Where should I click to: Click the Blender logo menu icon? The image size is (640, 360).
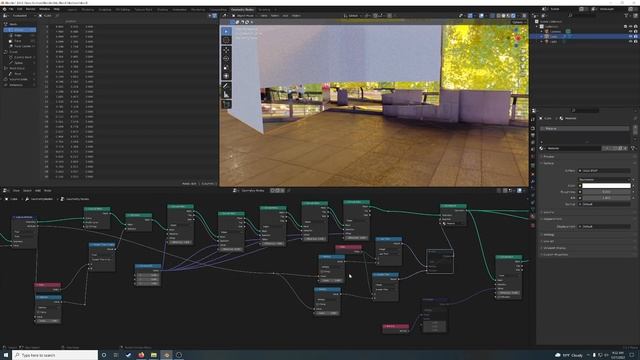(x=4, y=9)
